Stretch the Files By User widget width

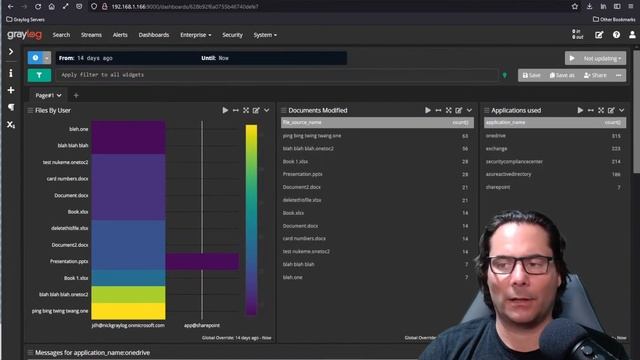[x=236, y=110]
